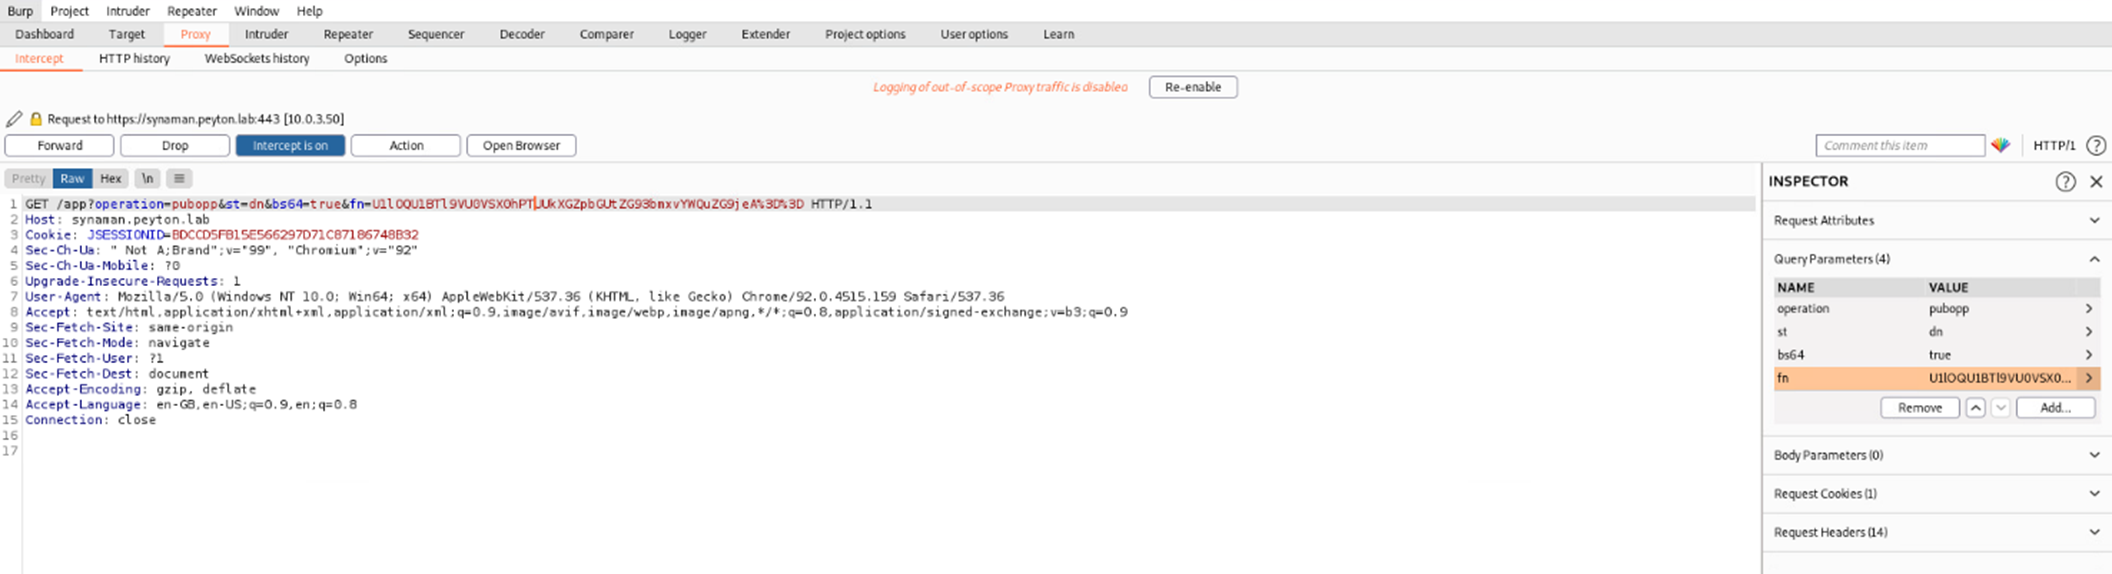Screen dimensions: 2112x574
Task: Click Re-enable out-of-scope logging
Action: coord(1193,87)
